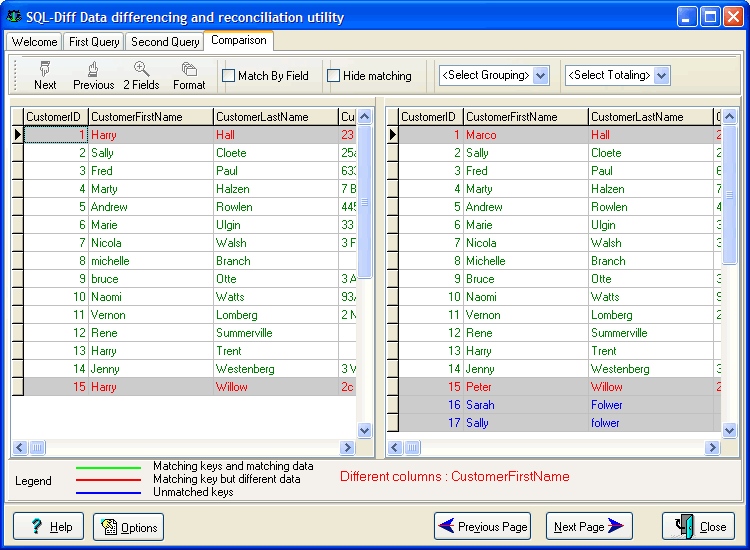Viewport: 750px width, 550px height.
Task: Click right grid horizontal scroll right arrow
Action: tap(713, 448)
